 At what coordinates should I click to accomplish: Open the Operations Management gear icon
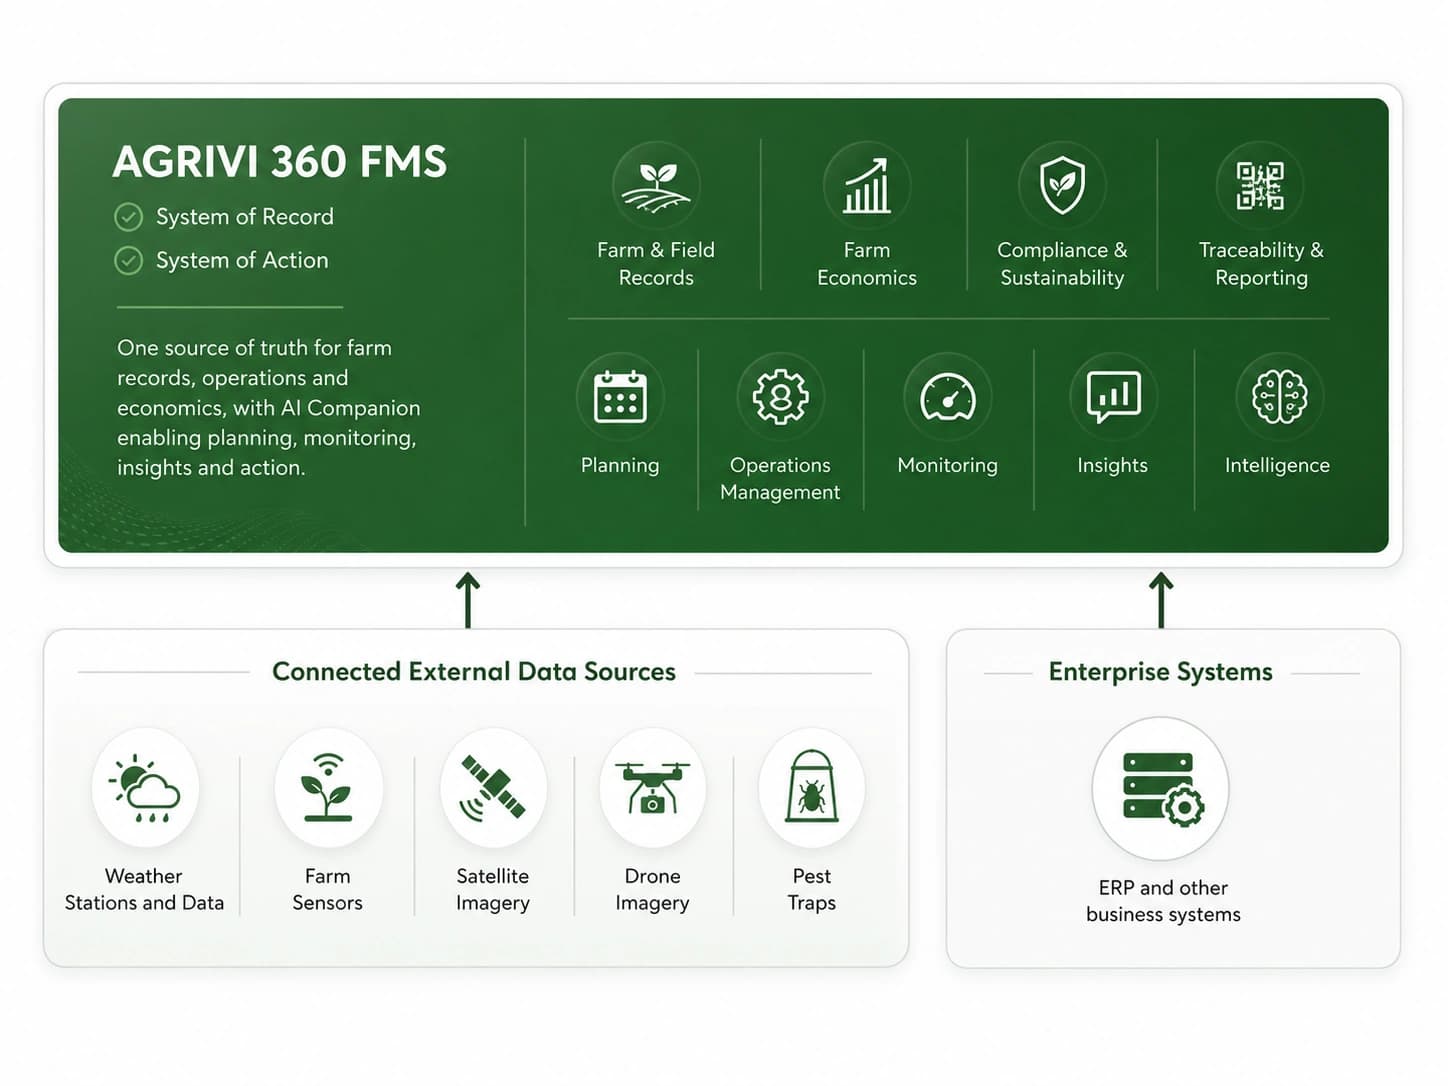(x=780, y=397)
